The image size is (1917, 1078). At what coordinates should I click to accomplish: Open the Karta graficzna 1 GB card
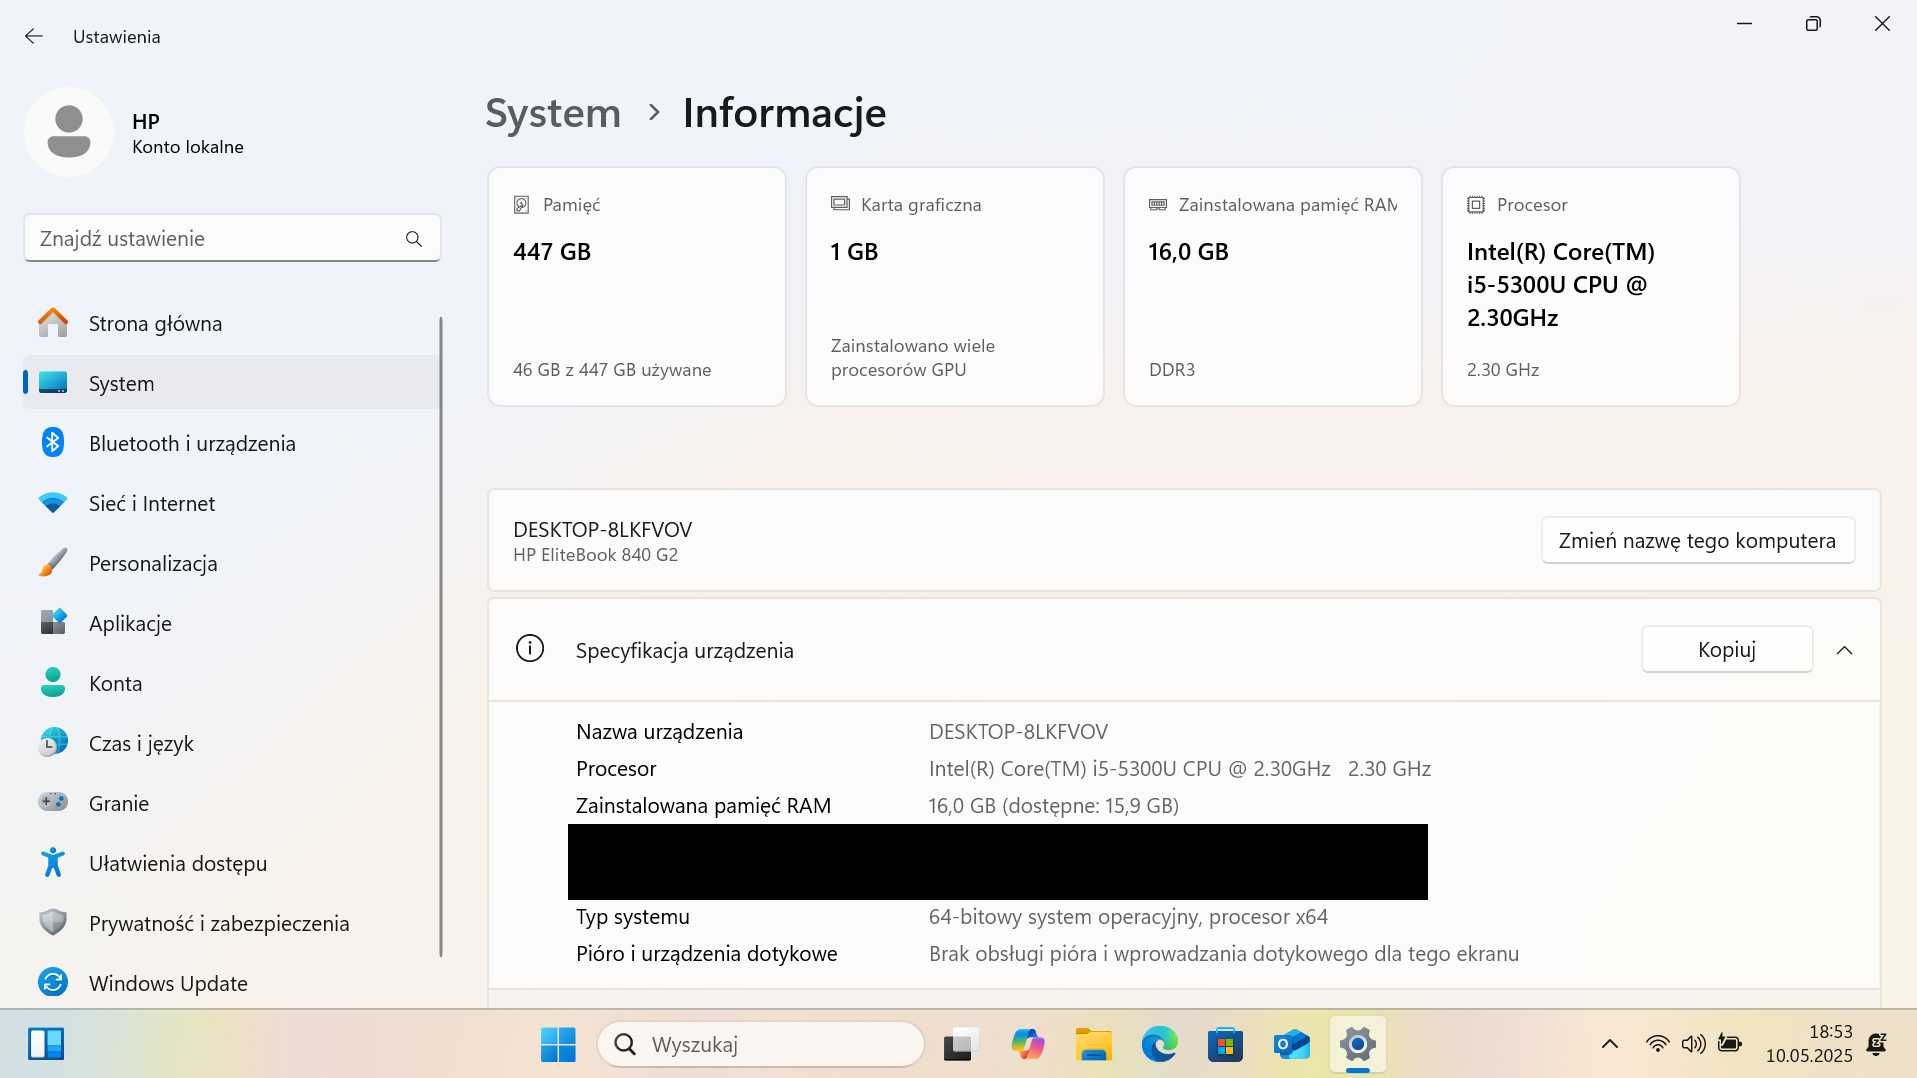click(955, 286)
